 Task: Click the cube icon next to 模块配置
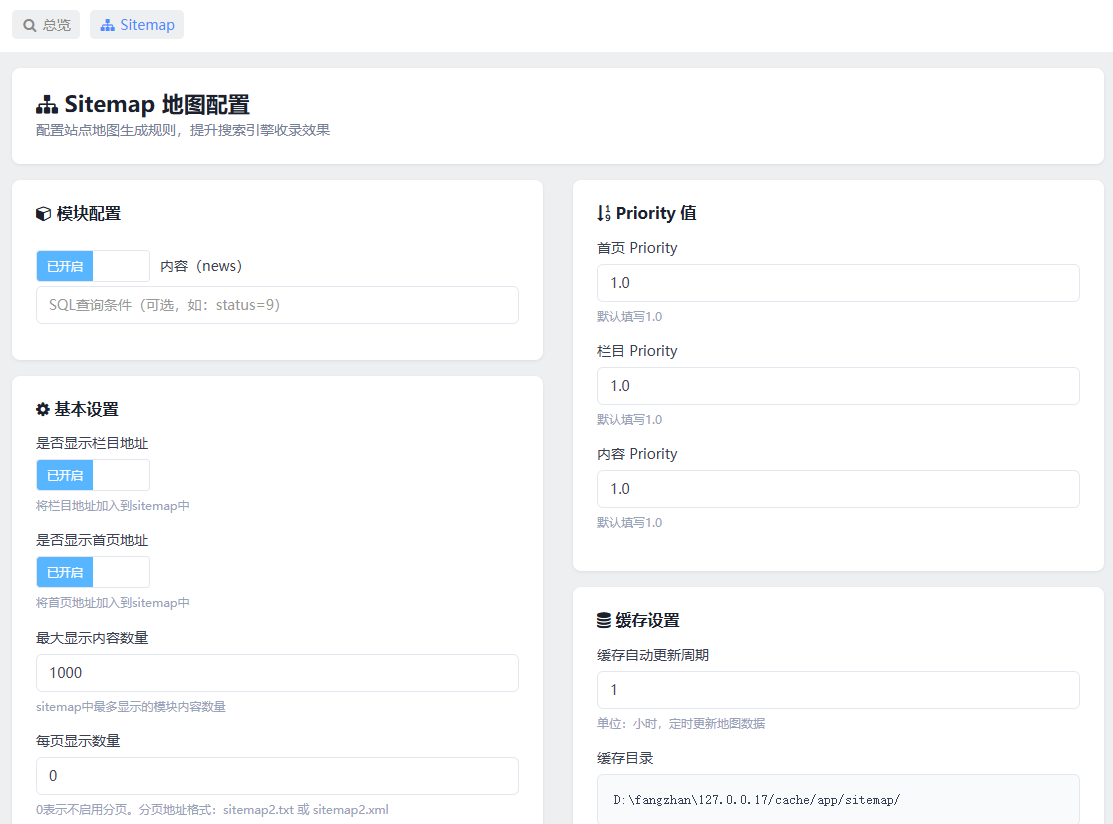click(43, 214)
